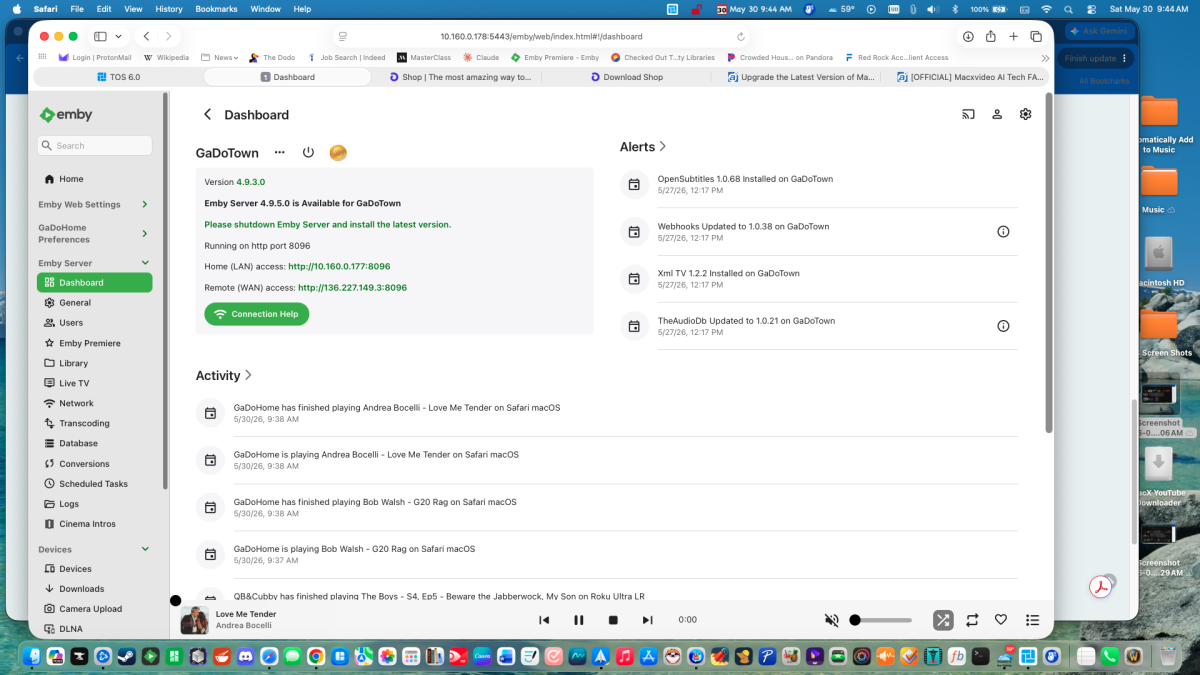Viewport: 1200px width, 675px height.
Task: Open the play queue list icon
Action: pyautogui.click(x=1033, y=620)
